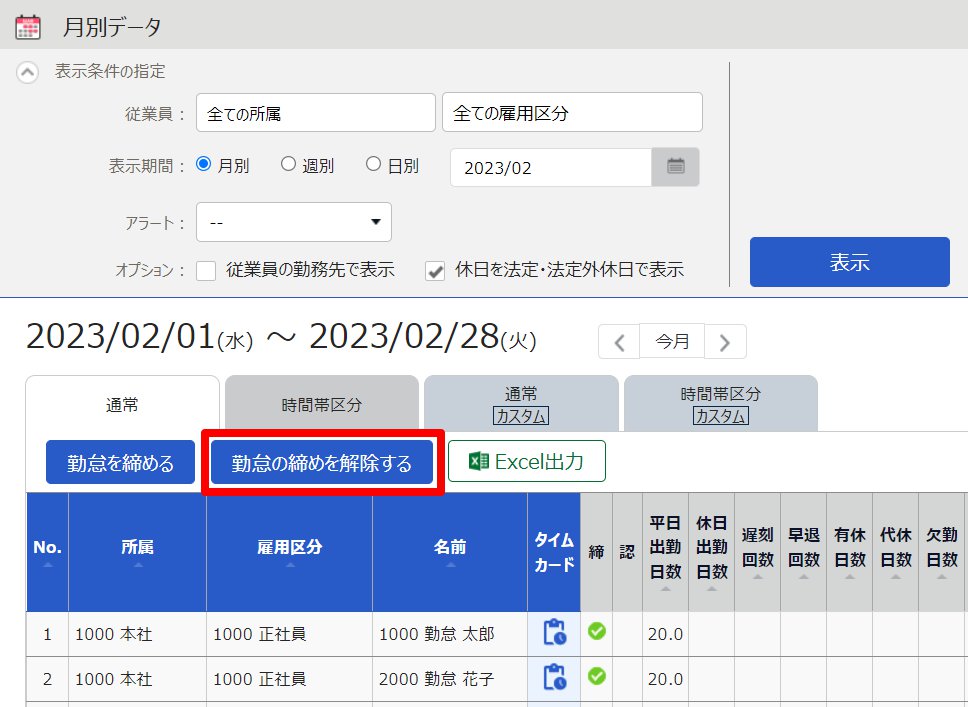Jump to 今月 button
Viewport: 968px width, 707px height.
point(672,341)
